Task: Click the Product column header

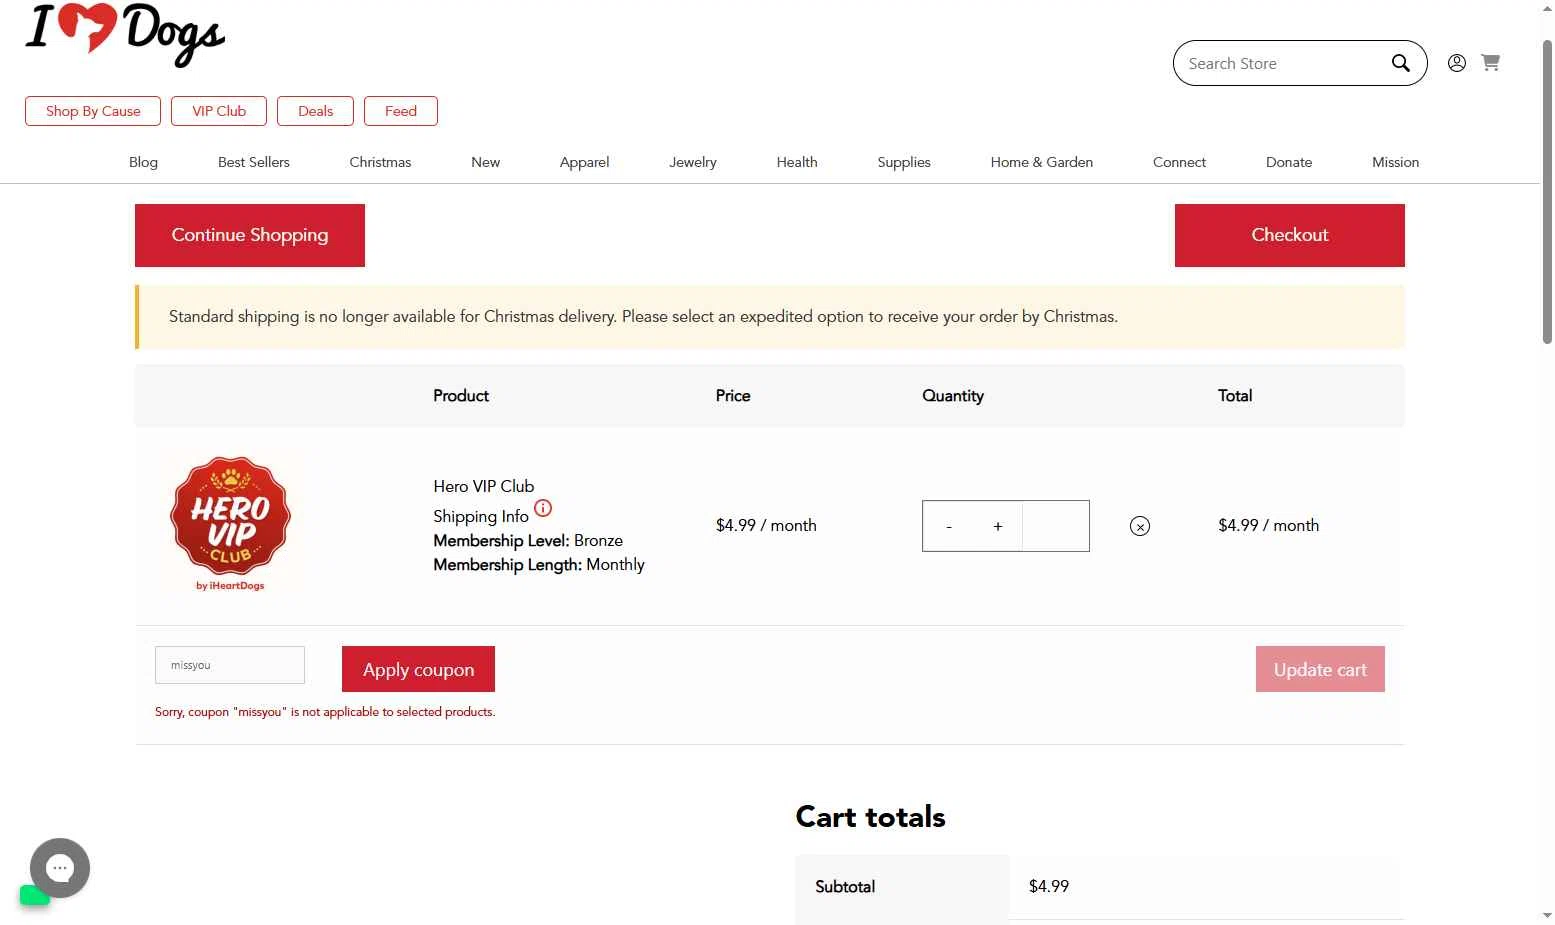Action: (461, 396)
